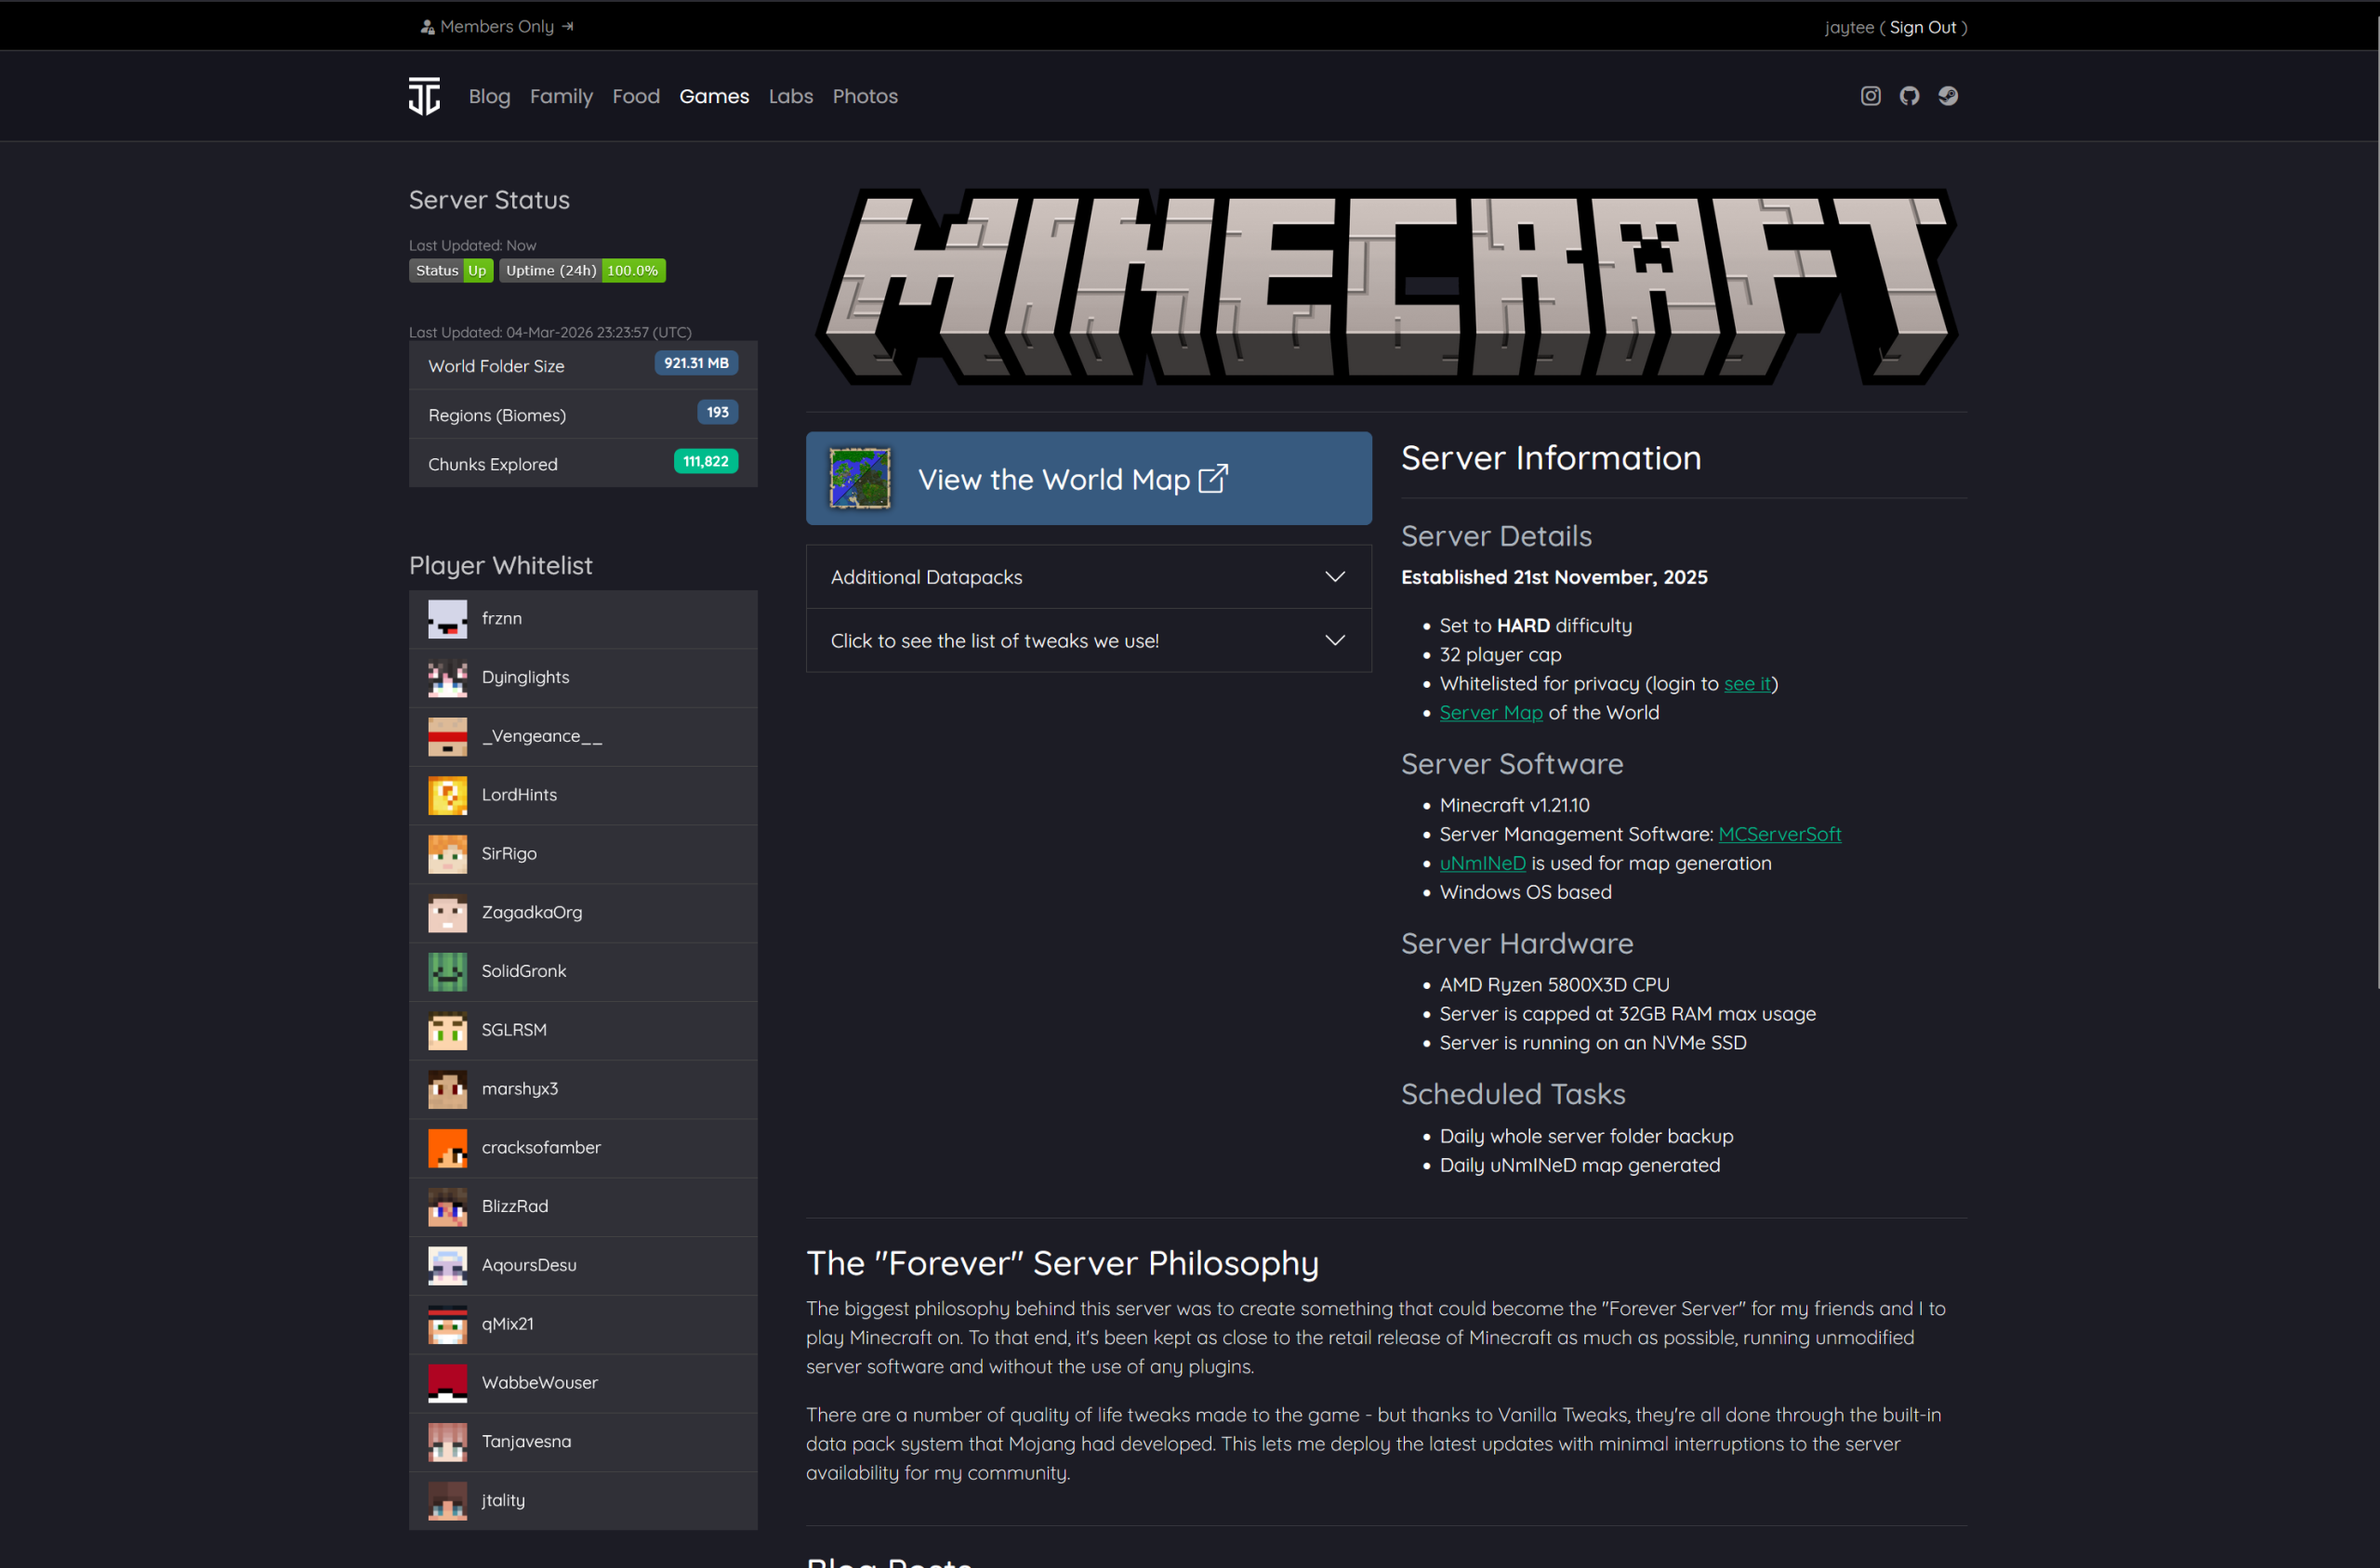Screen dimensions: 2380x1568
Task: Click the Sign Out link
Action: pyautogui.click(x=1922, y=27)
